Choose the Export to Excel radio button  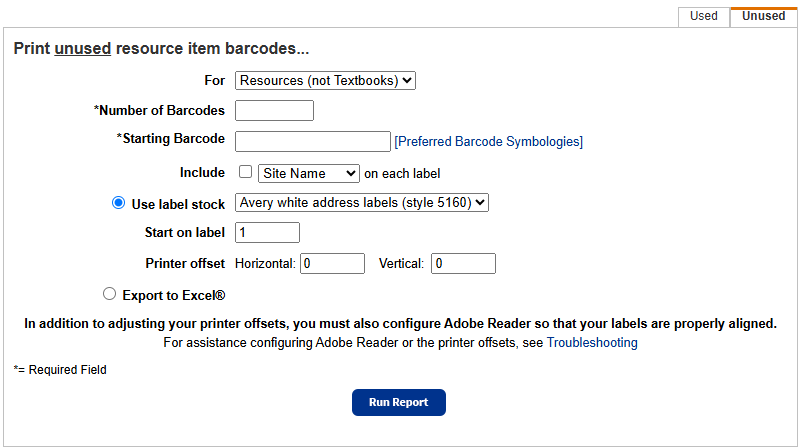(x=110, y=295)
